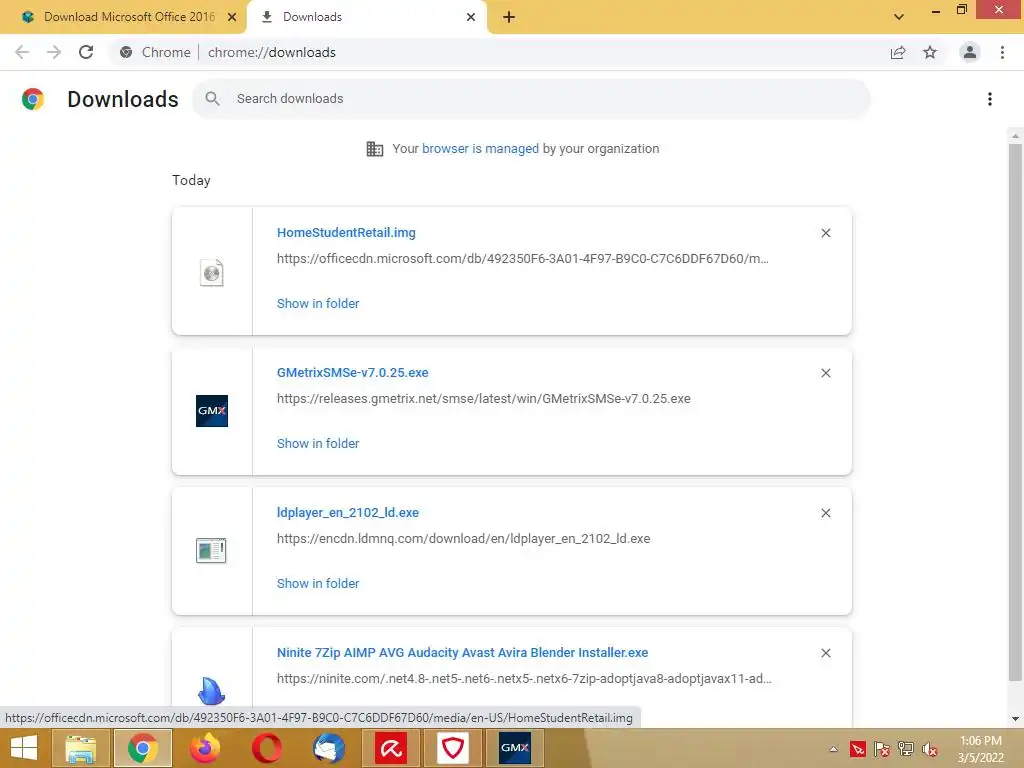Open the HomeStudentRetail.img file link
1024x768 pixels.
346,232
